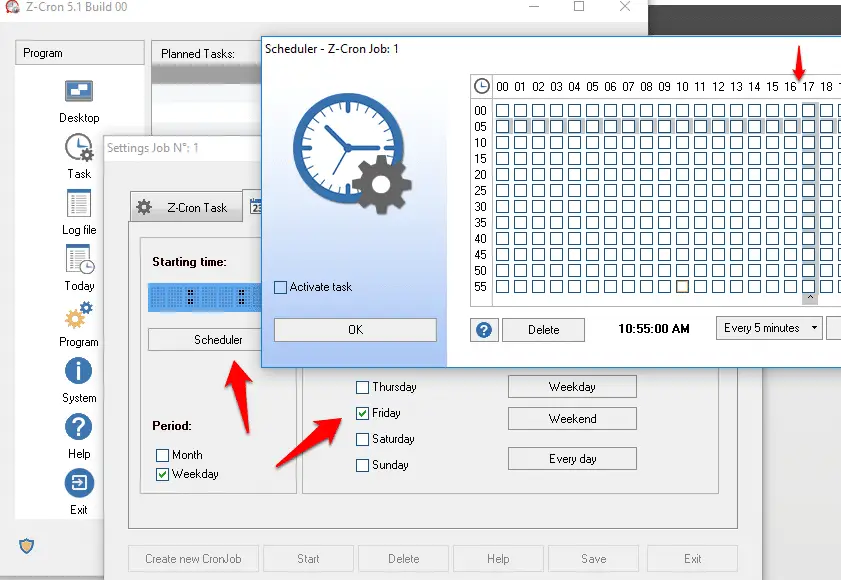The image size is (841, 580).
Task: Click the Z-Cron app icon in title bar
Action: point(12,6)
